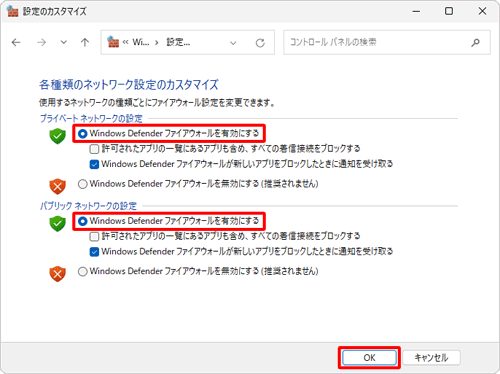
Task: Open the recent locations chevron
Action: pyautogui.click(x=63, y=42)
